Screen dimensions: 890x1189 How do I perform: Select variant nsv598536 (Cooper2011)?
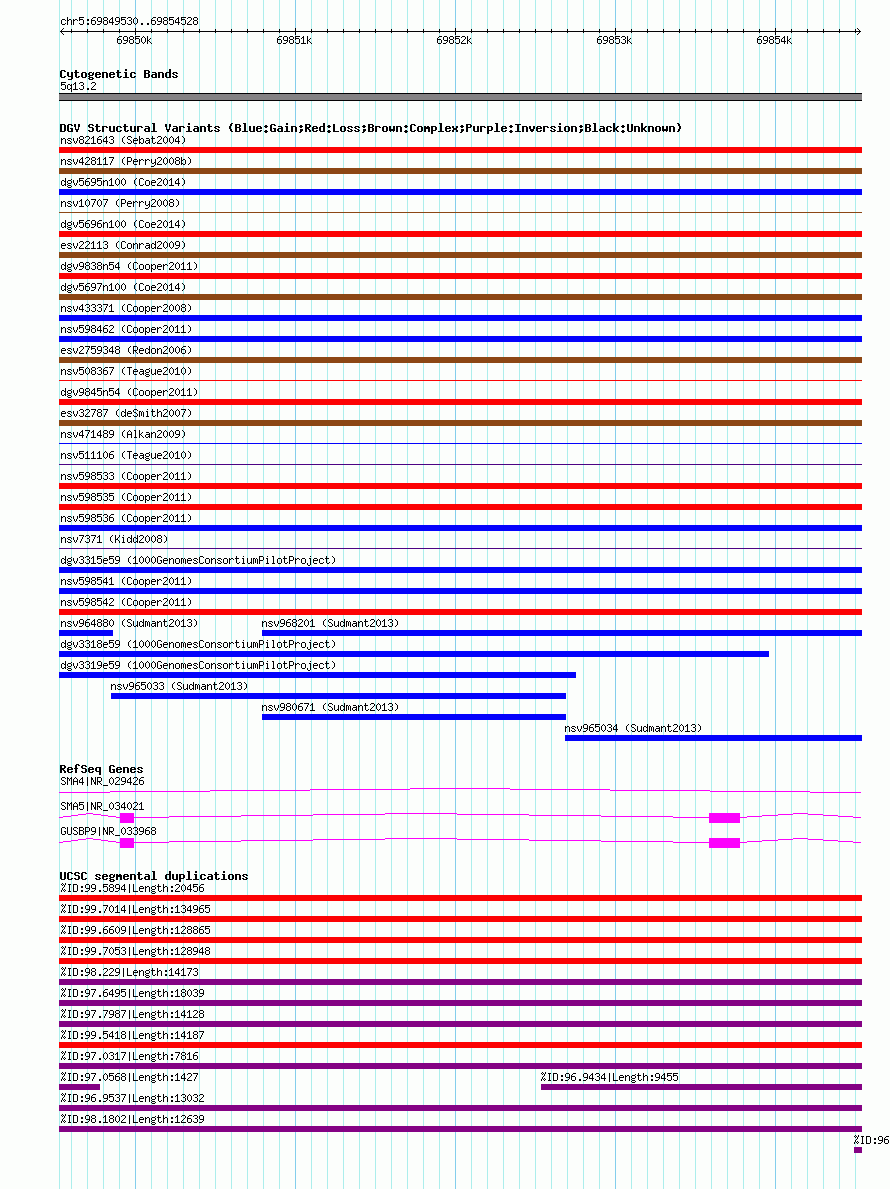(126, 518)
